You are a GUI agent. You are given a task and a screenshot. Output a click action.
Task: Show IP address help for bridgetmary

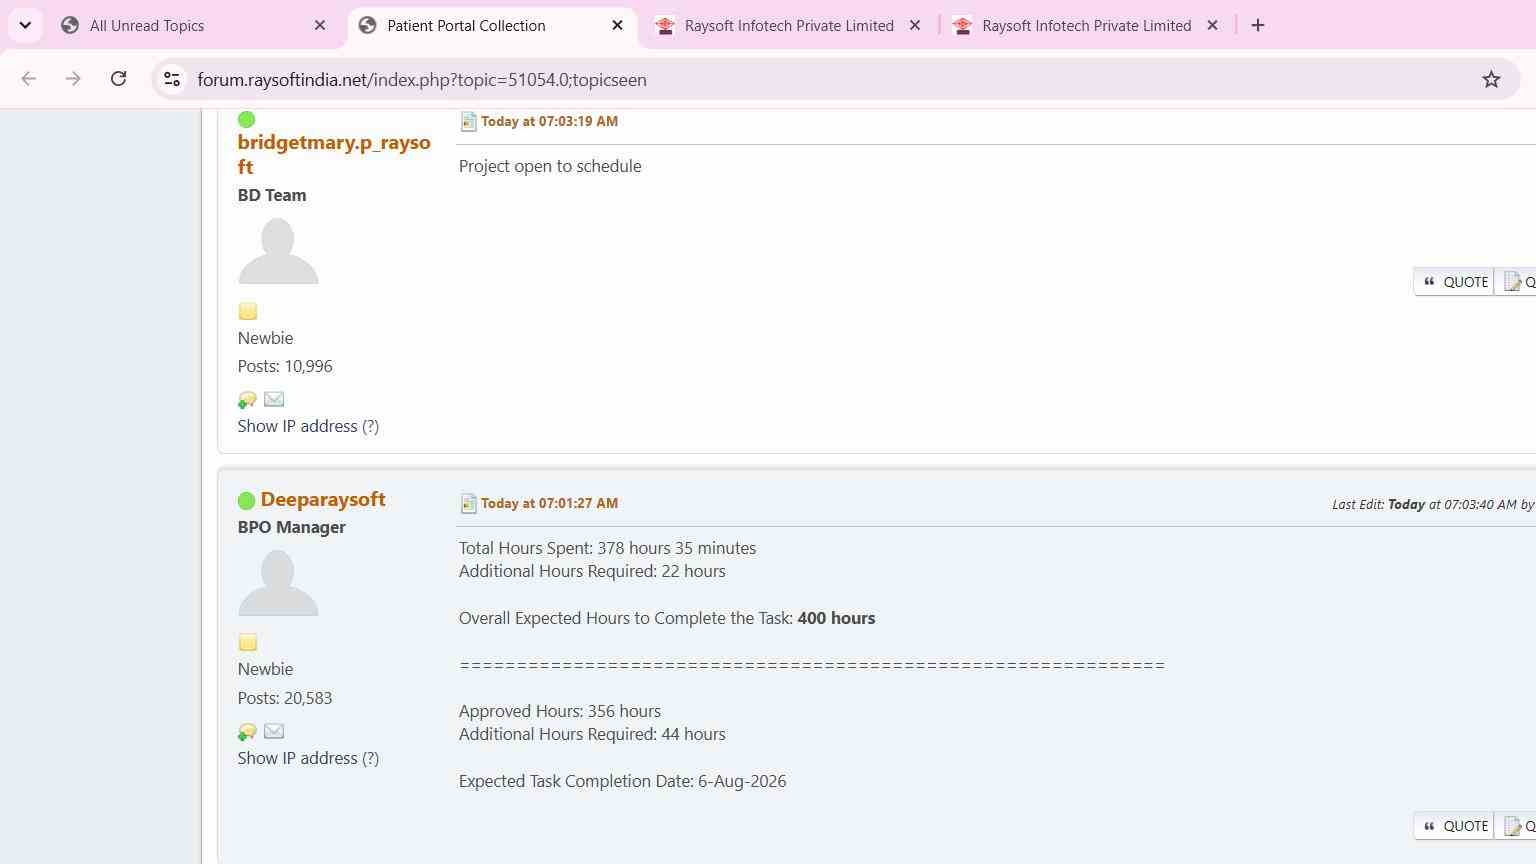pyautogui.click(x=370, y=426)
